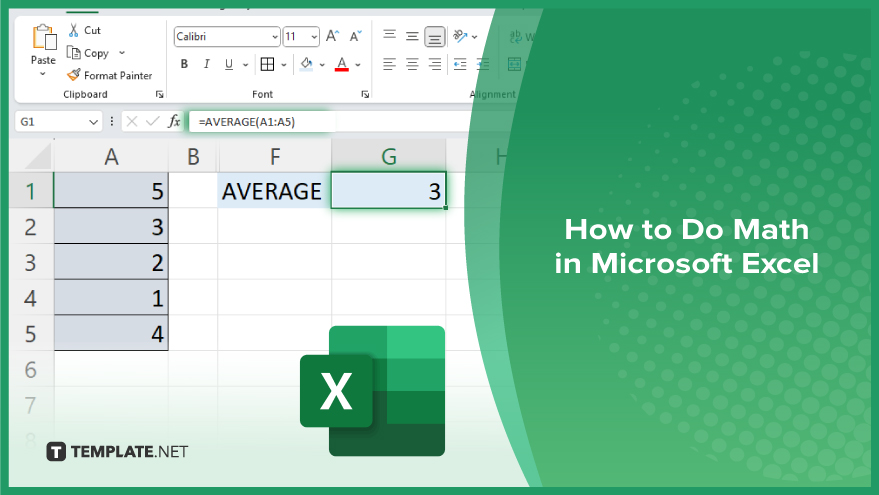Select row 6 header

(31, 370)
